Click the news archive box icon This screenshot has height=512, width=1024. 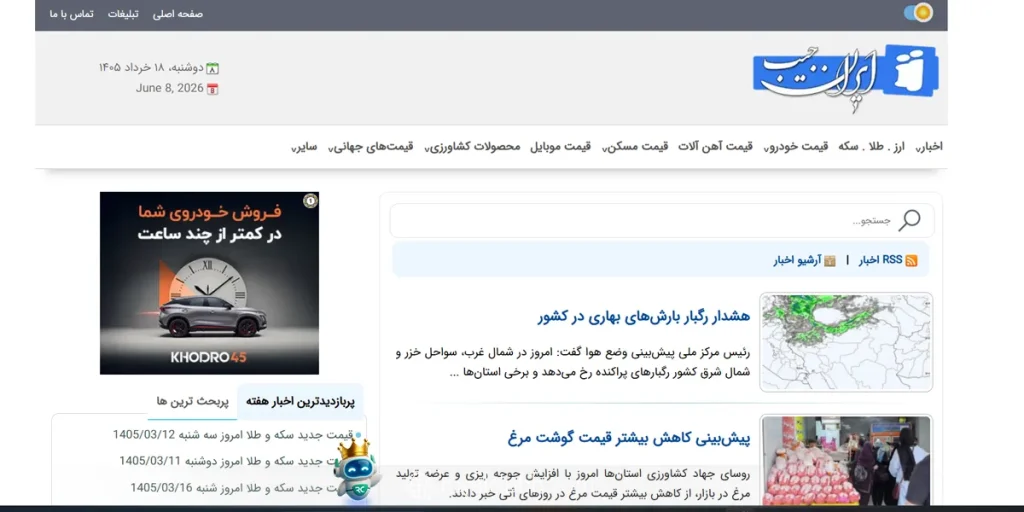tap(830, 261)
